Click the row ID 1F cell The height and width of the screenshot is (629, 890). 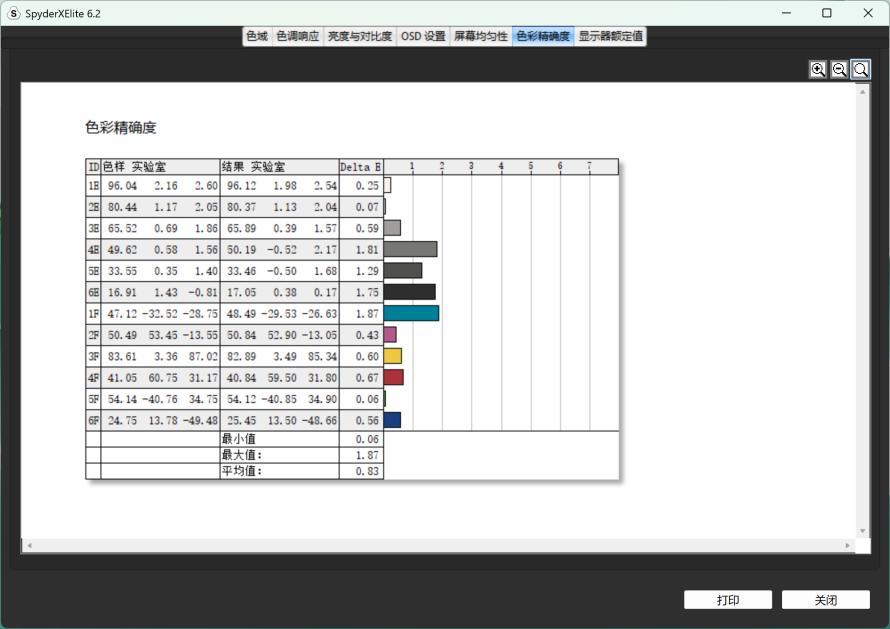point(93,313)
